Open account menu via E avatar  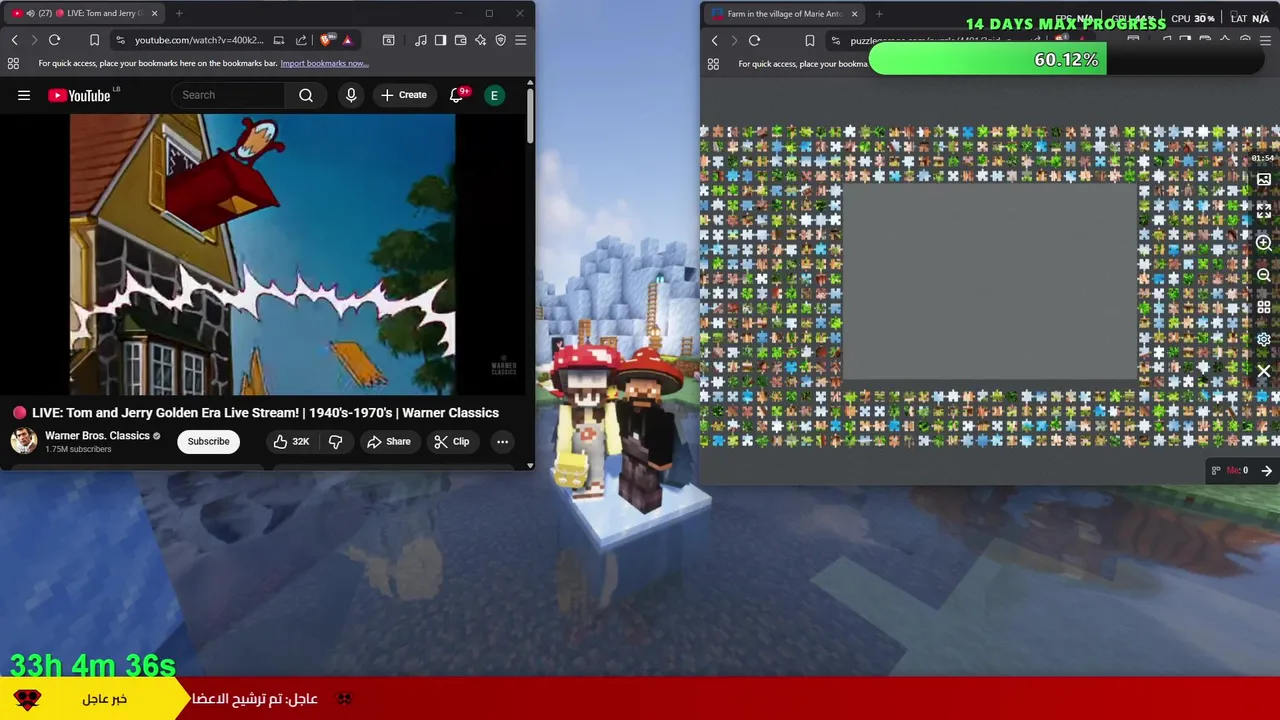pos(494,95)
